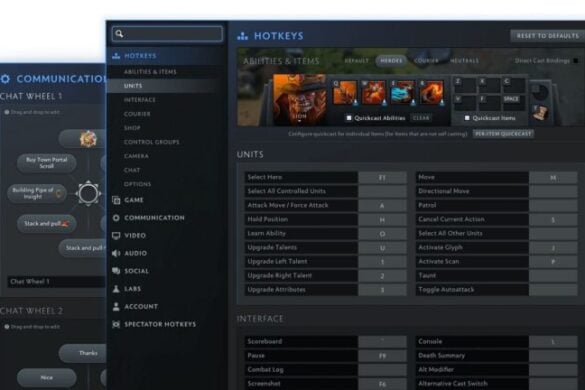Open Control Groups in the sidebar
This screenshot has width=585, height=390.
(x=151, y=142)
